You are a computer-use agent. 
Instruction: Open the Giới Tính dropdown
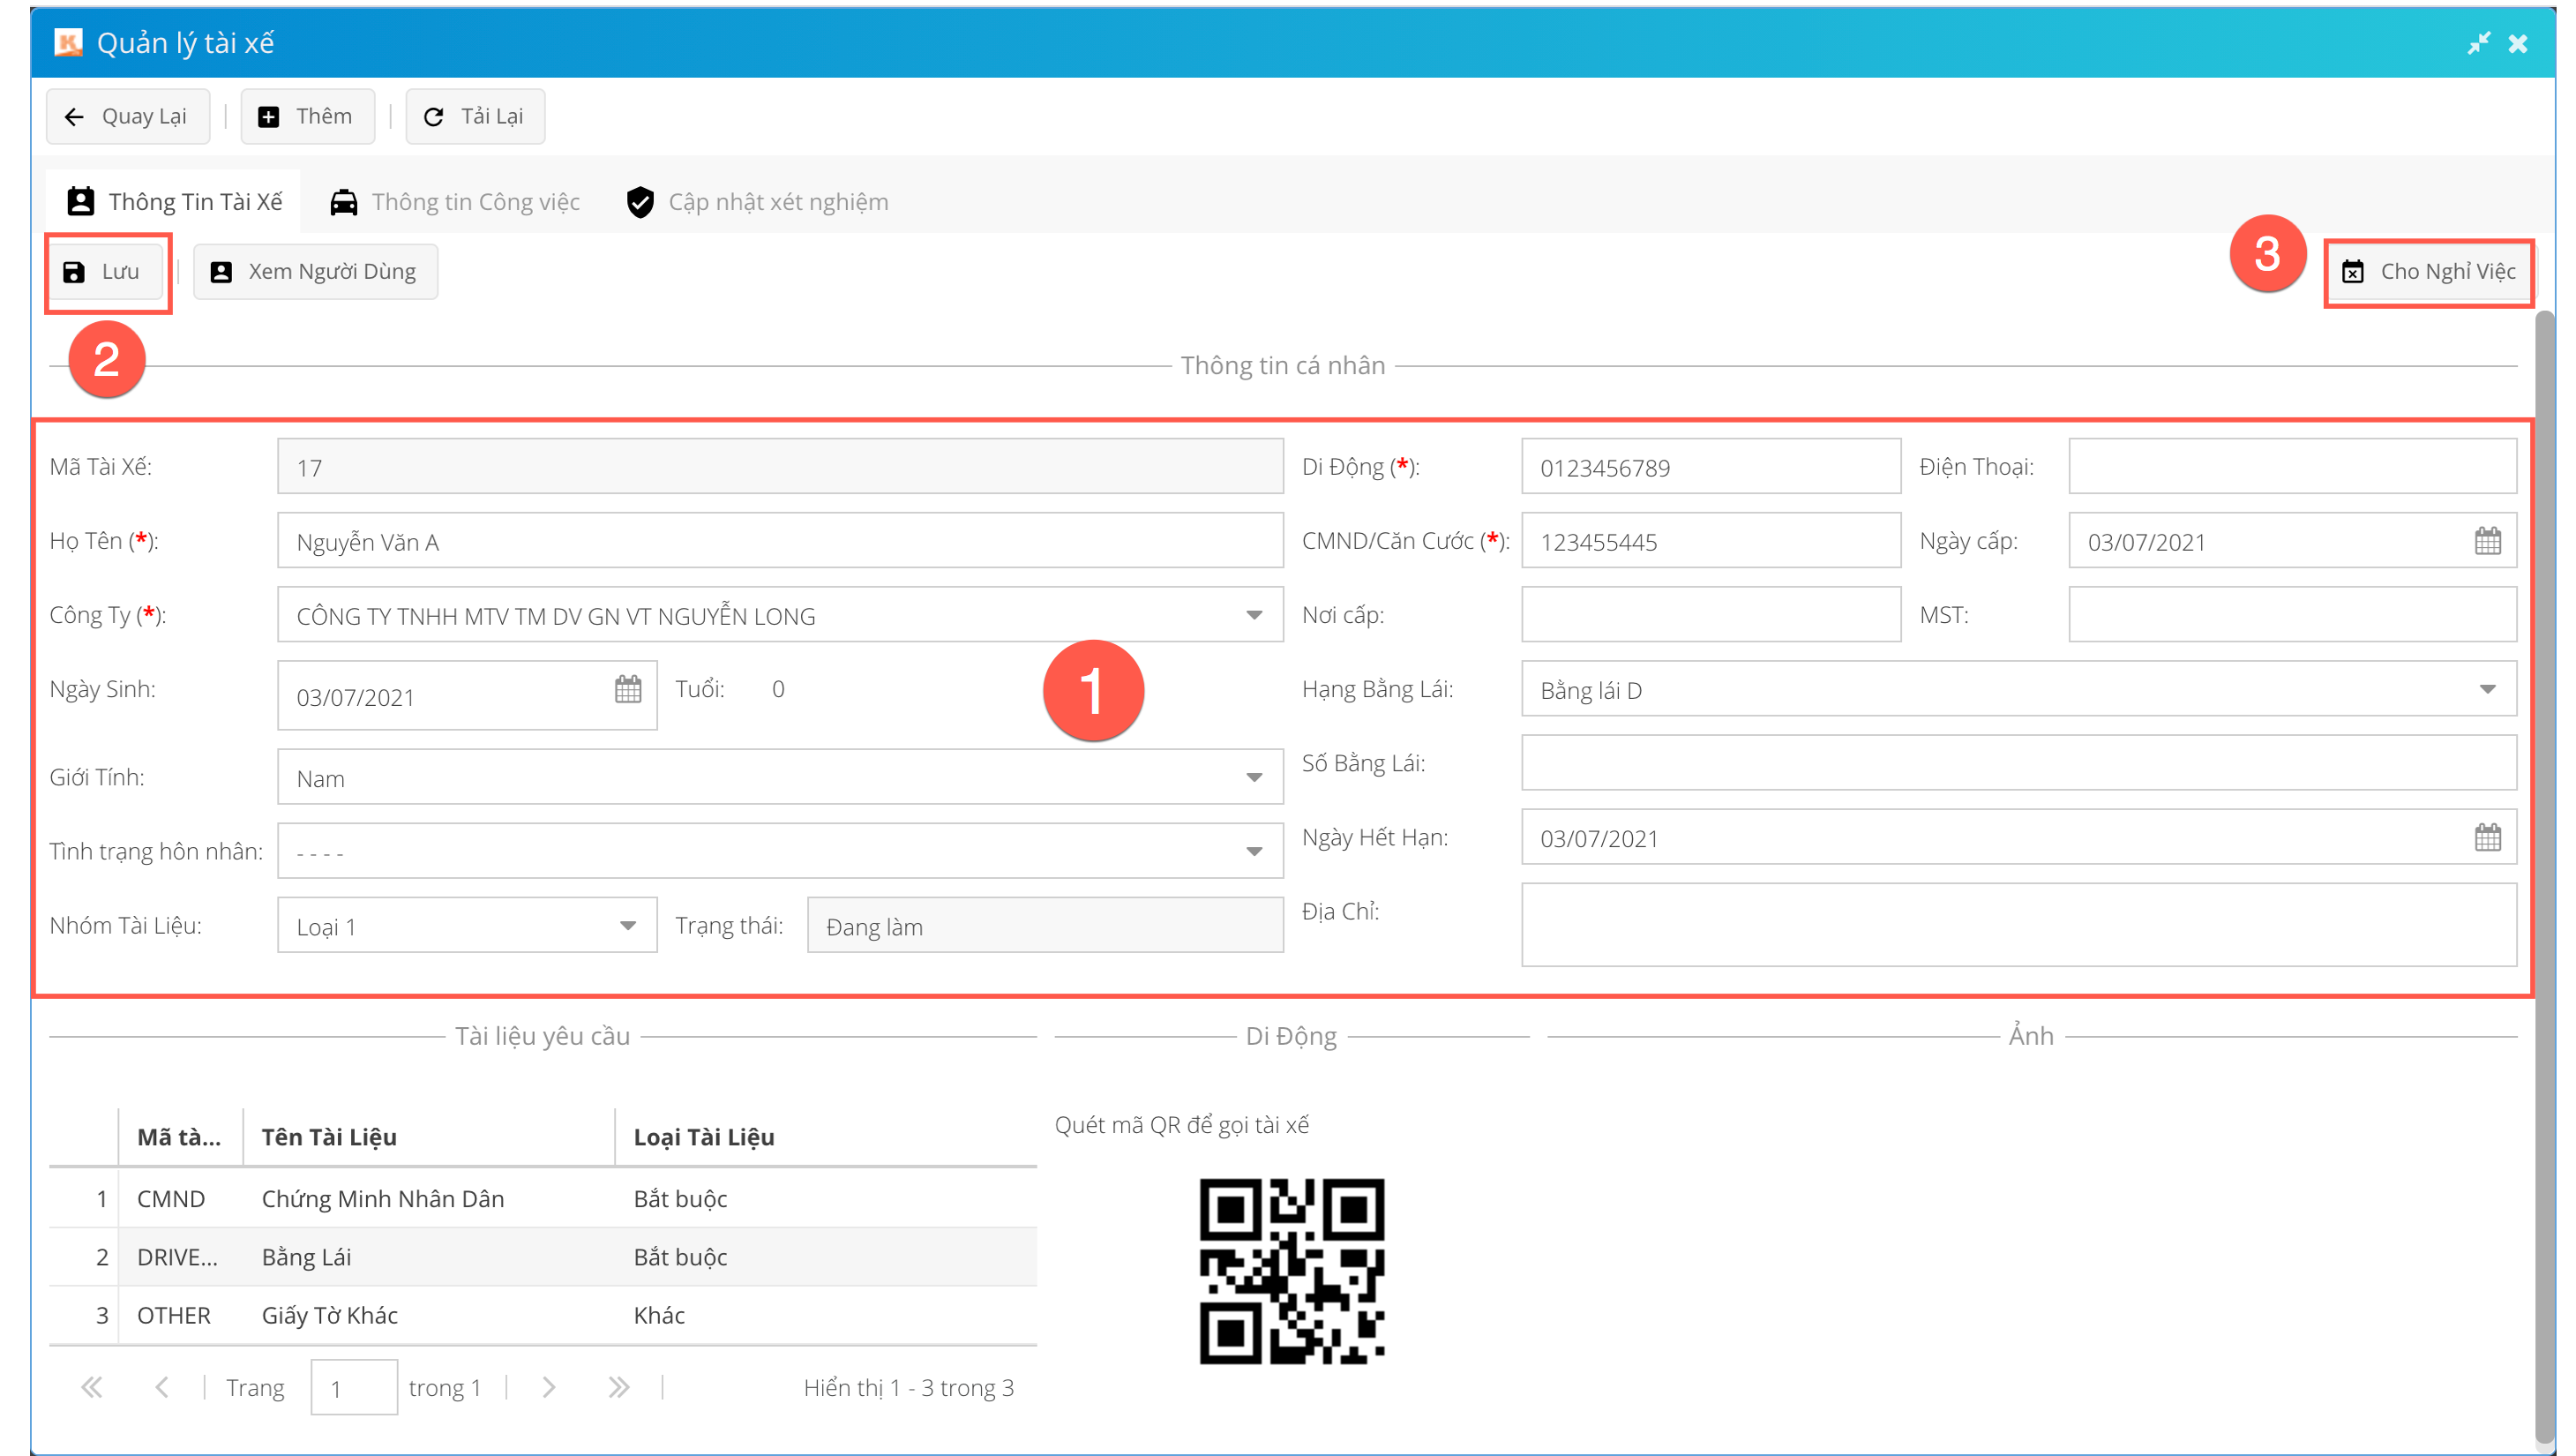[1254, 777]
